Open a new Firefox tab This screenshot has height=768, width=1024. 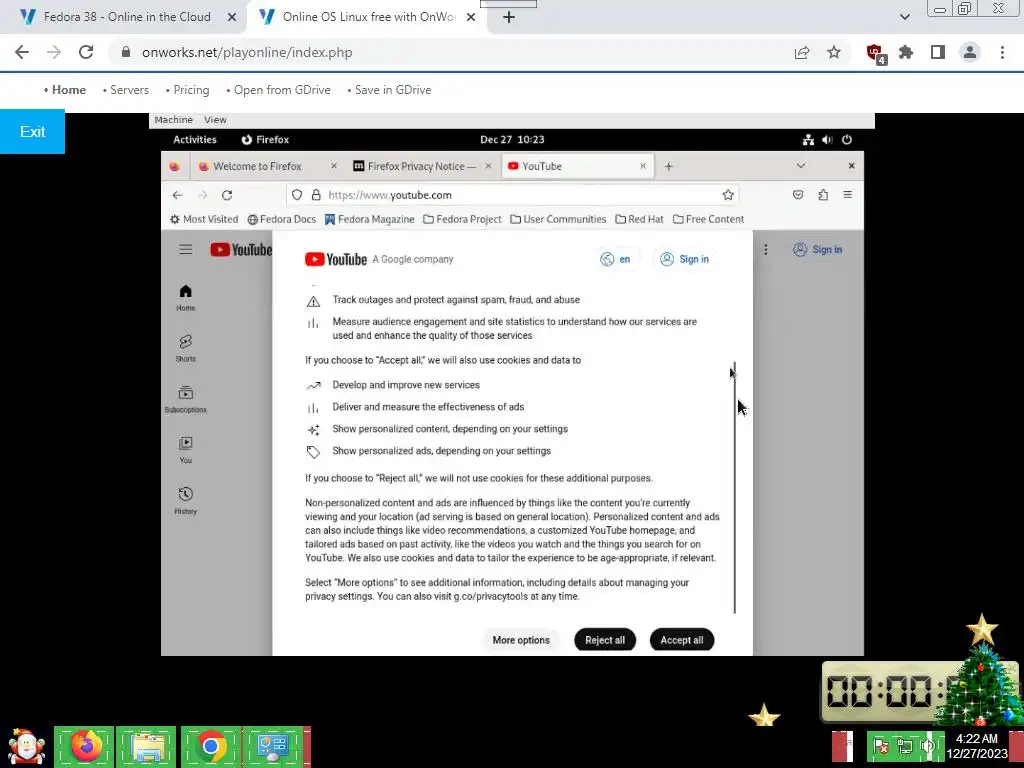click(x=668, y=167)
